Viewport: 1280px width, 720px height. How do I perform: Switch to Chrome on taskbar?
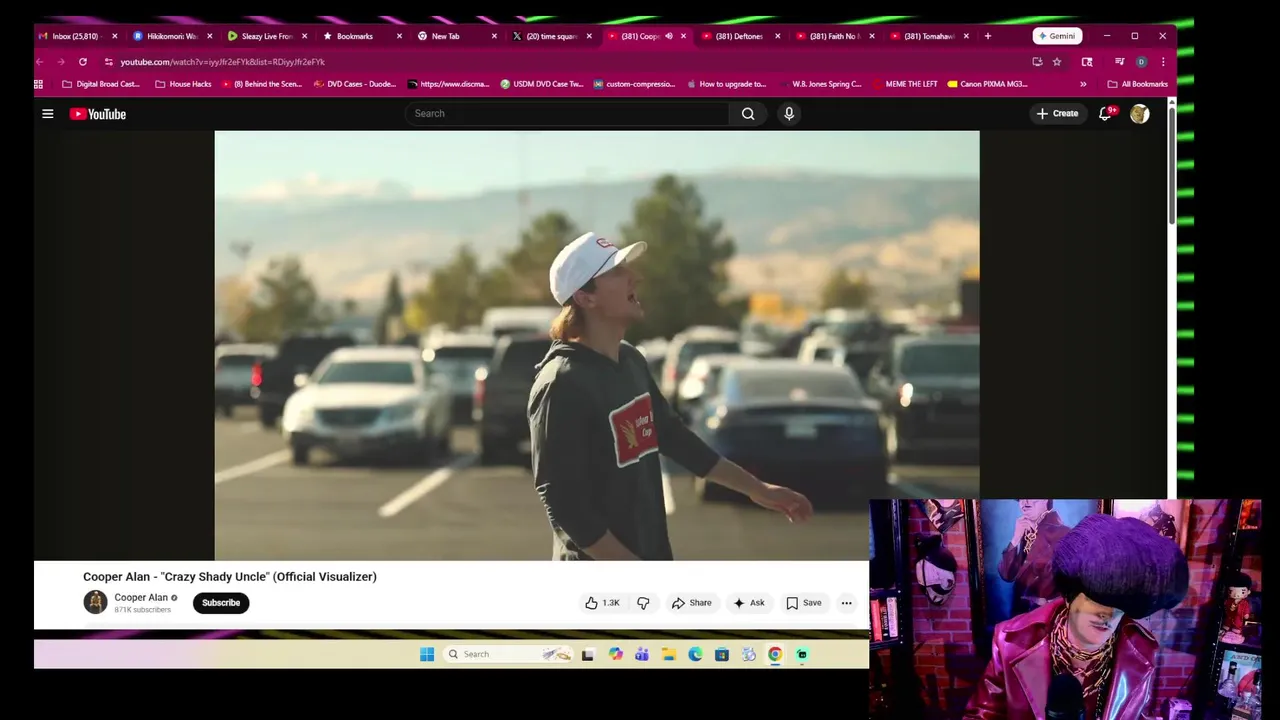click(775, 654)
